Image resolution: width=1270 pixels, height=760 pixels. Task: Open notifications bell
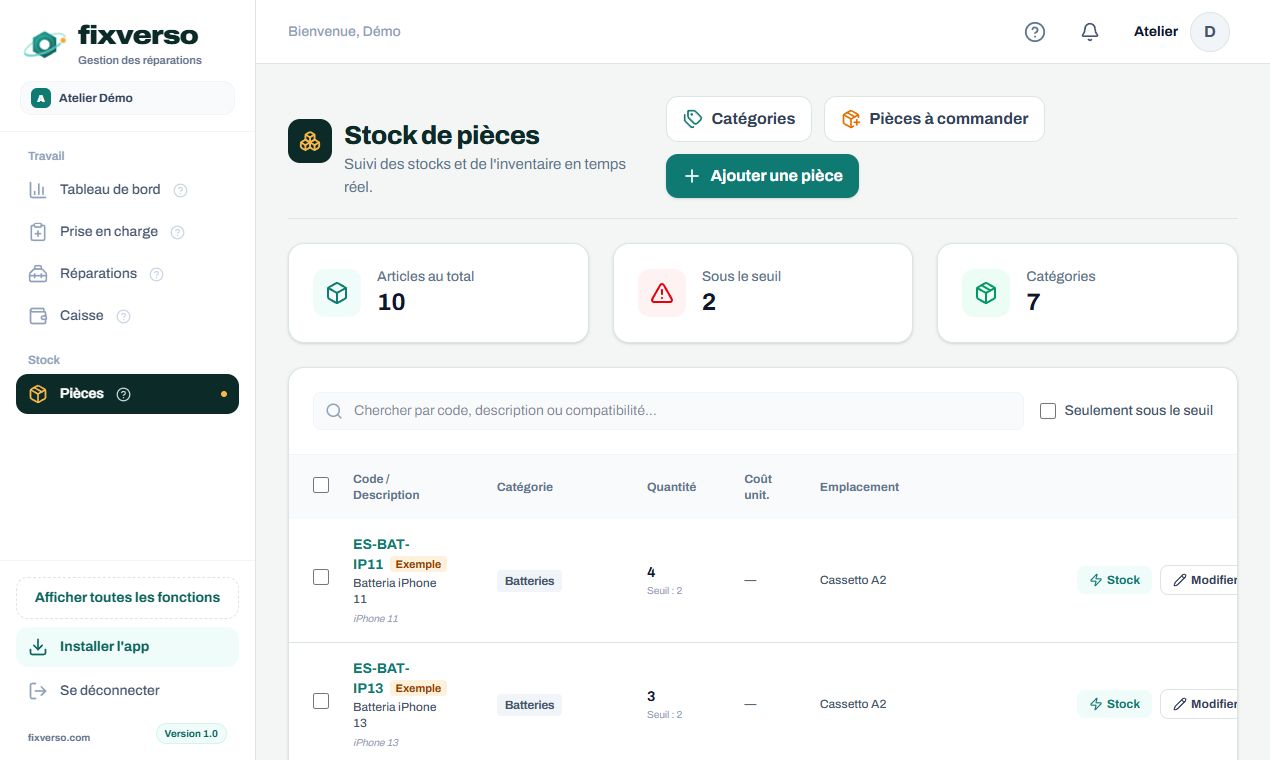(x=1090, y=32)
